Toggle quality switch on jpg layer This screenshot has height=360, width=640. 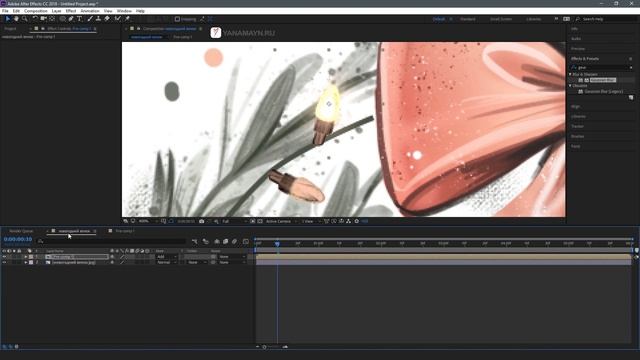click(122, 262)
